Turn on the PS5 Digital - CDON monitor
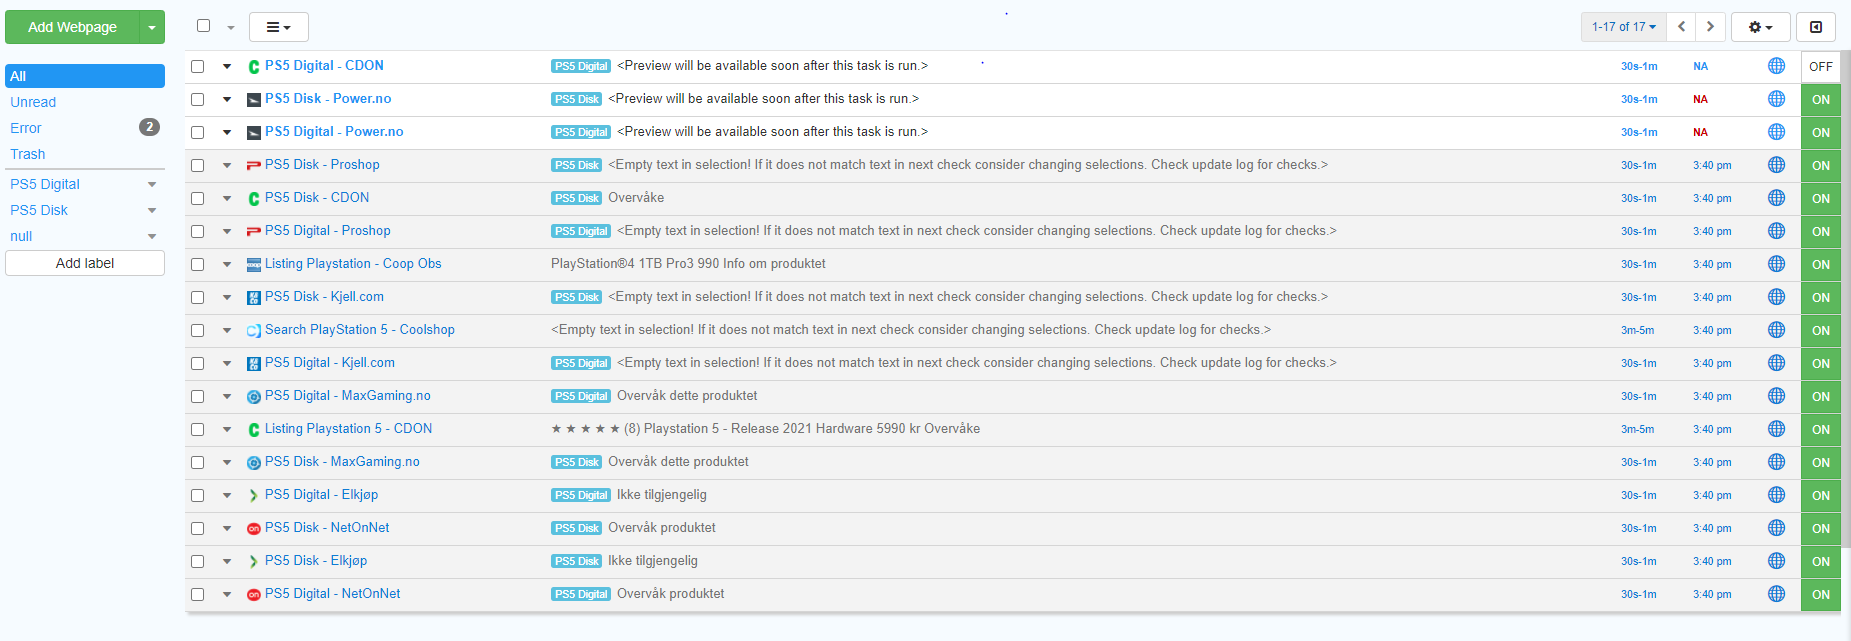Viewport: 1851px width, 641px height. pyautogui.click(x=1821, y=66)
